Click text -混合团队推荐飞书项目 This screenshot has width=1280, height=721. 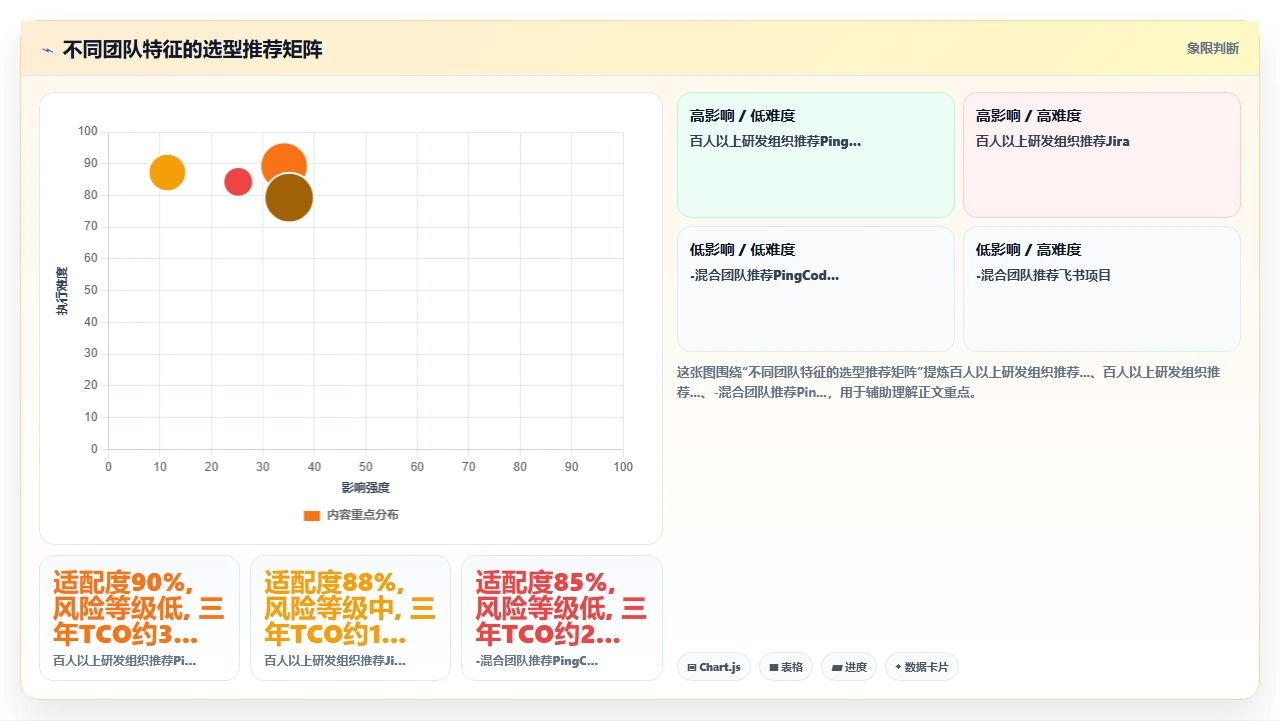1044,275
